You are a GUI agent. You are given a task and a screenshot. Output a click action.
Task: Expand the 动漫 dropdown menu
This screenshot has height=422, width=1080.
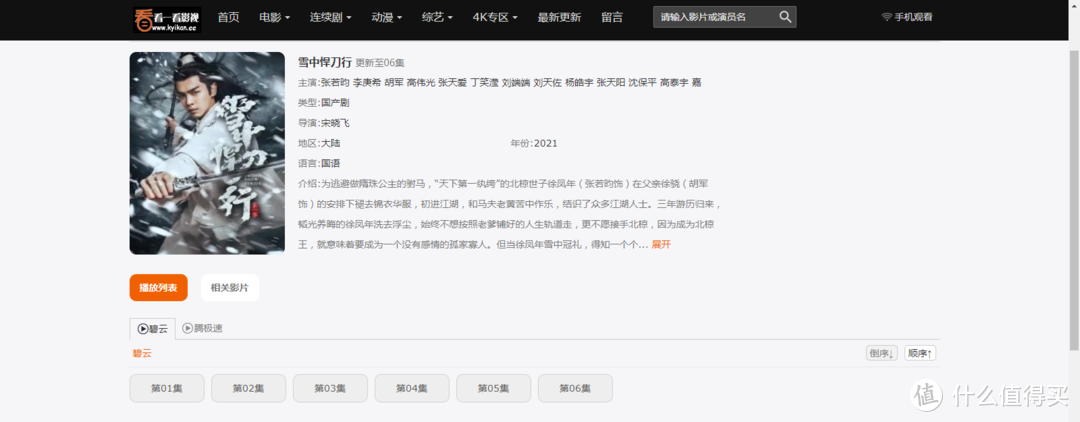click(387, 17)
